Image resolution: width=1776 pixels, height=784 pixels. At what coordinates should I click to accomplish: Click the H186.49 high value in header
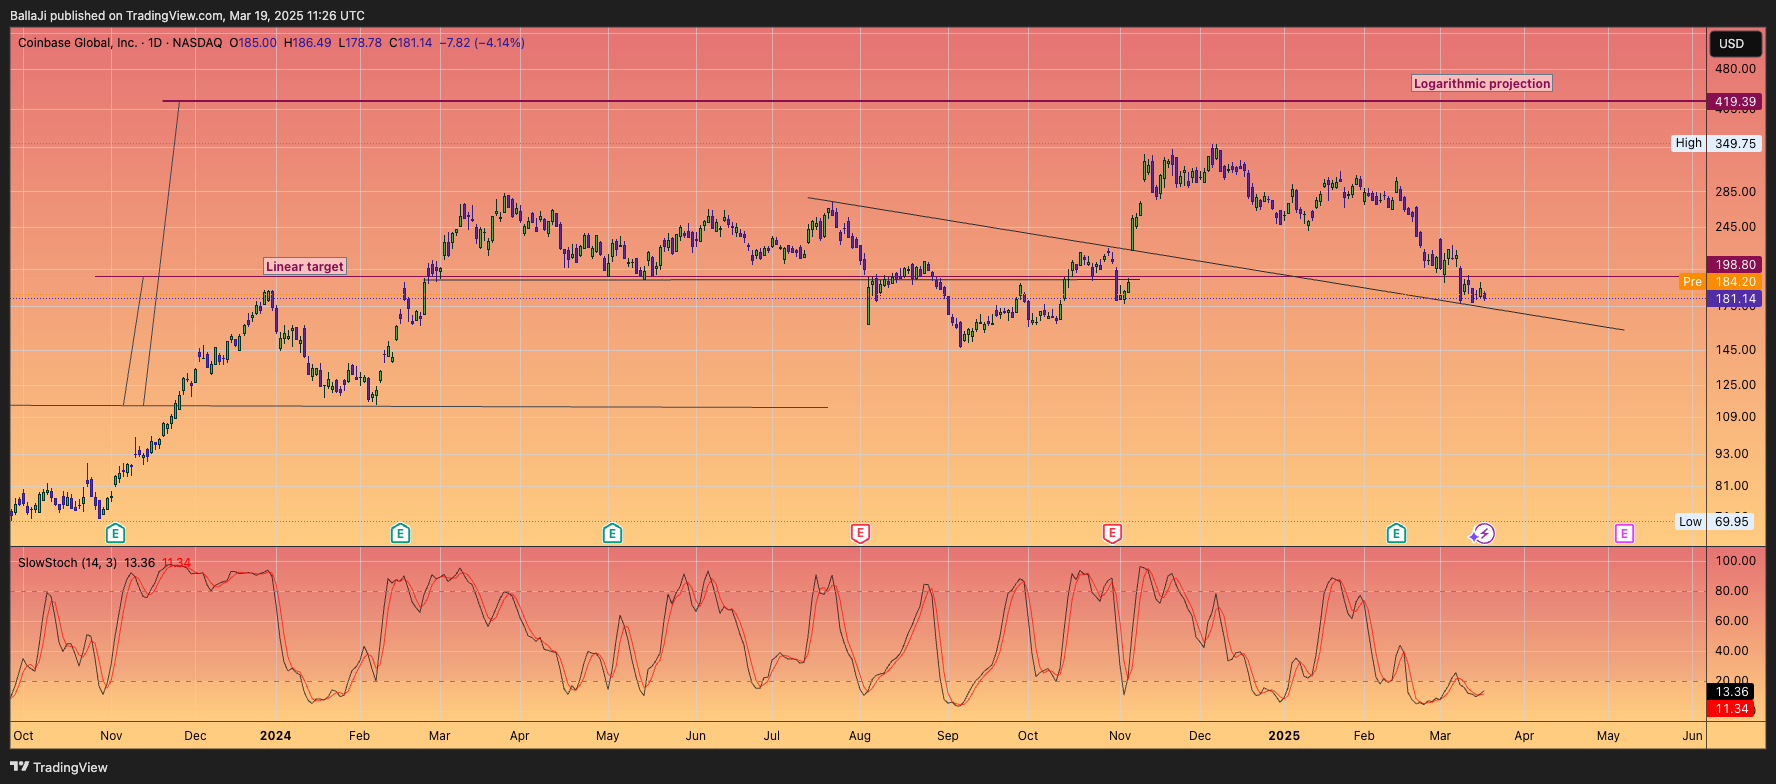tap(307, 43)
